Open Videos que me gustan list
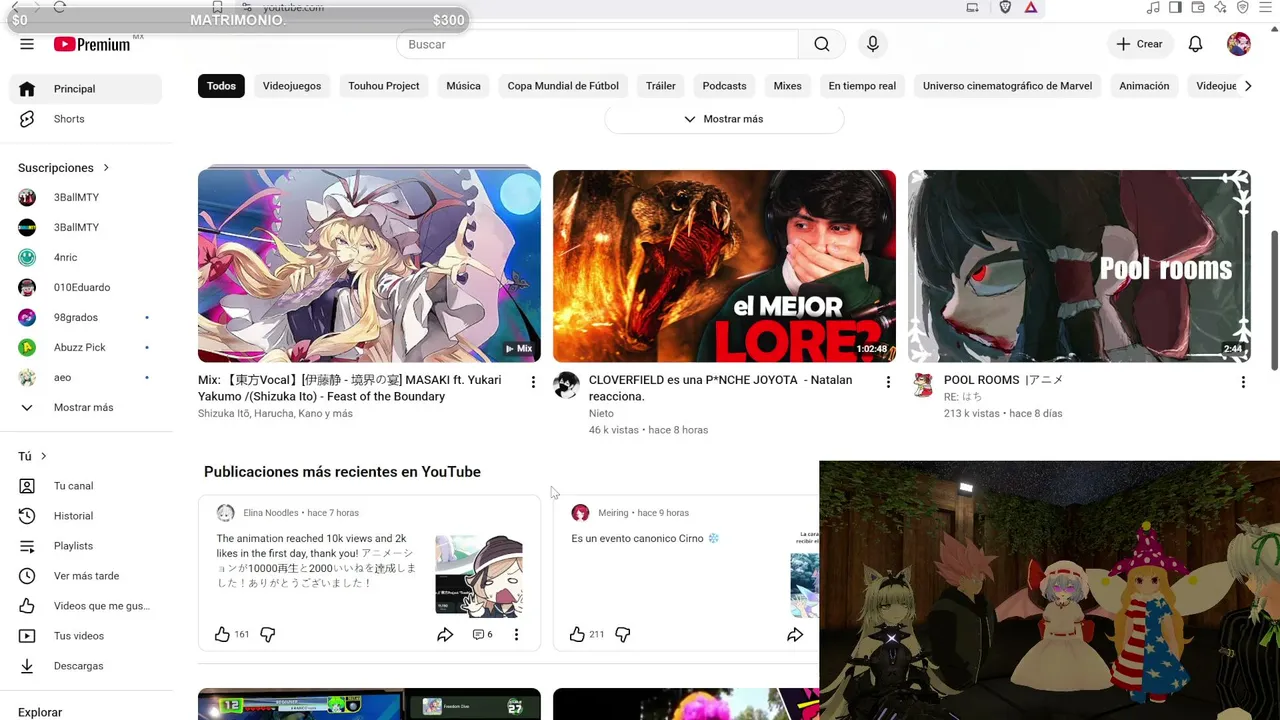The width and height of the screenshot is (1280, 720). [86, 606]
